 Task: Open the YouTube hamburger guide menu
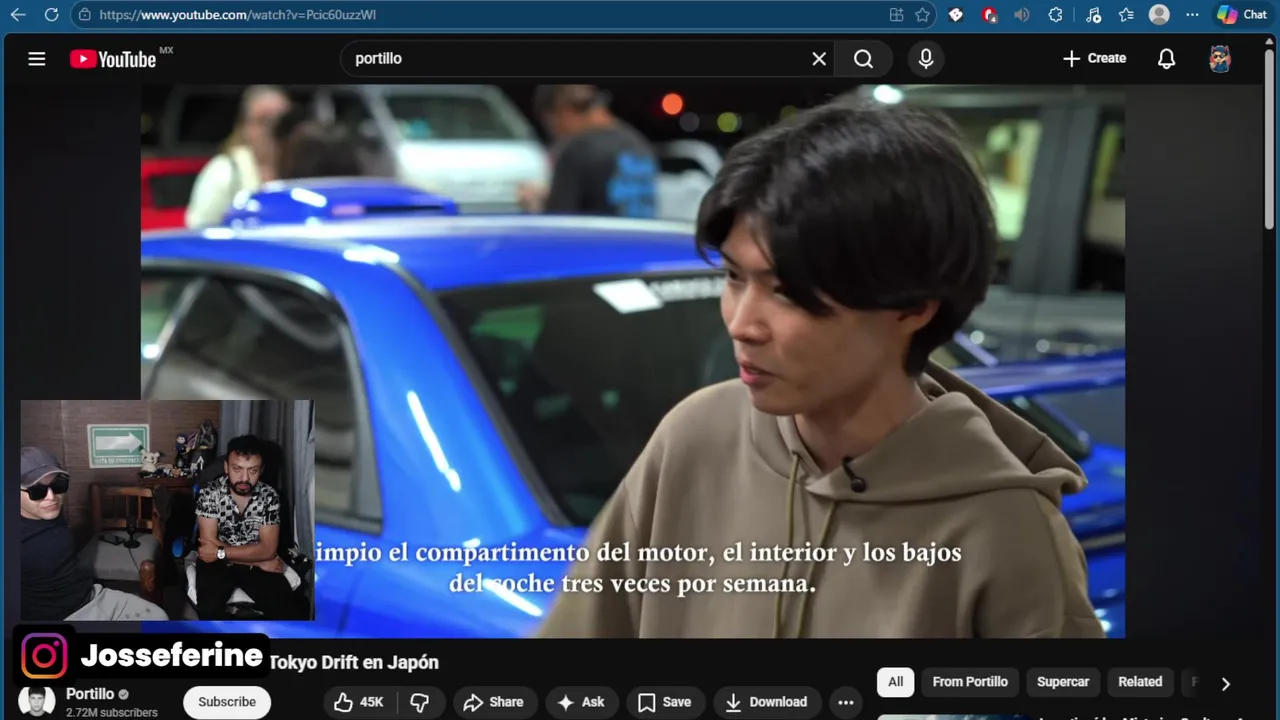tap(37, 59)
